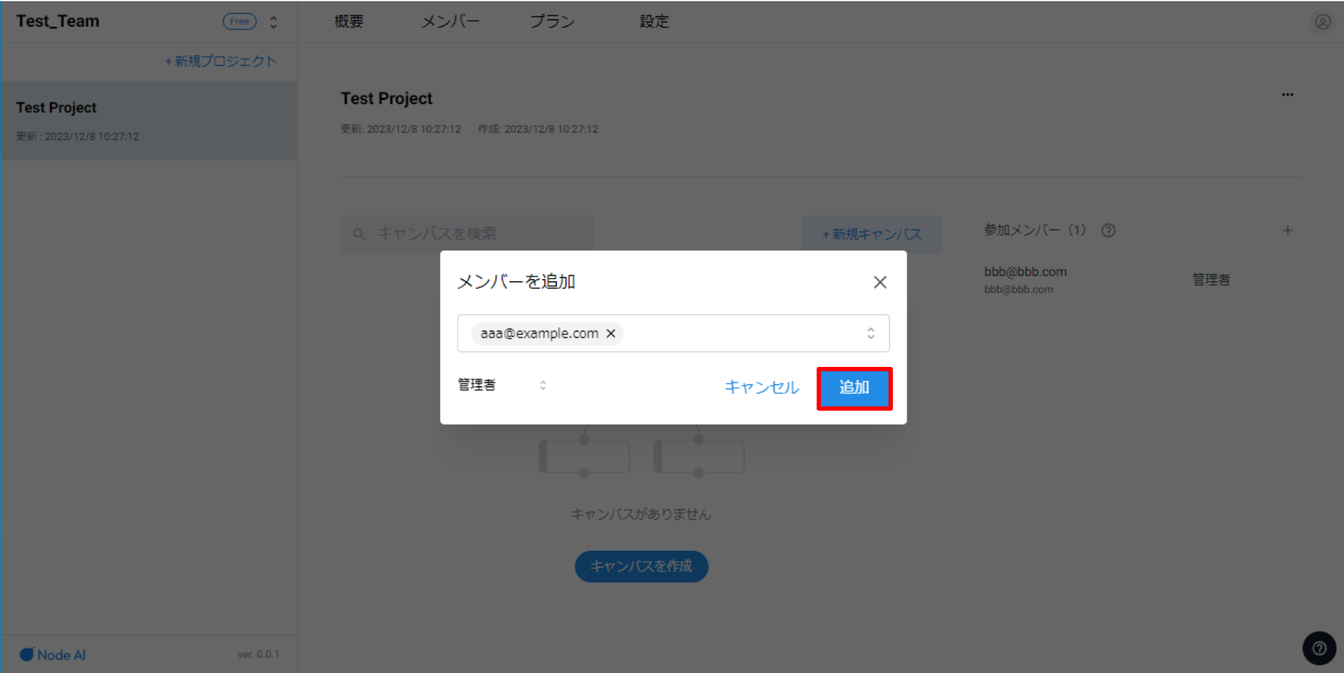Click the 参加メンバー (1) label

pos(1035,230)
